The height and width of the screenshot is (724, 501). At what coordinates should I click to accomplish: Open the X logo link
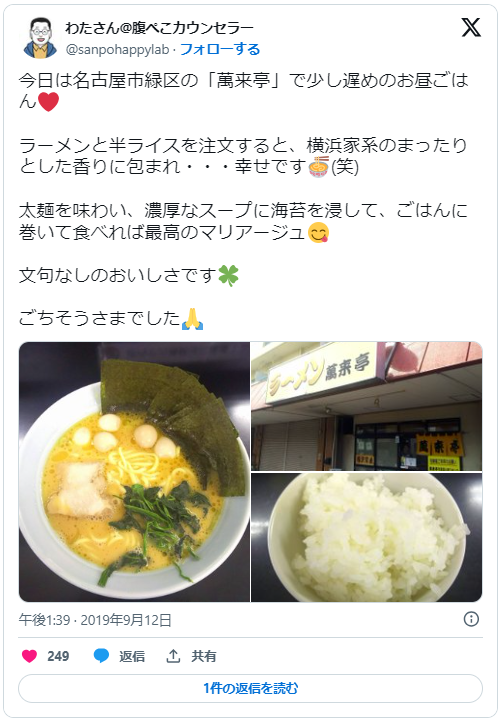coord(471,28)
